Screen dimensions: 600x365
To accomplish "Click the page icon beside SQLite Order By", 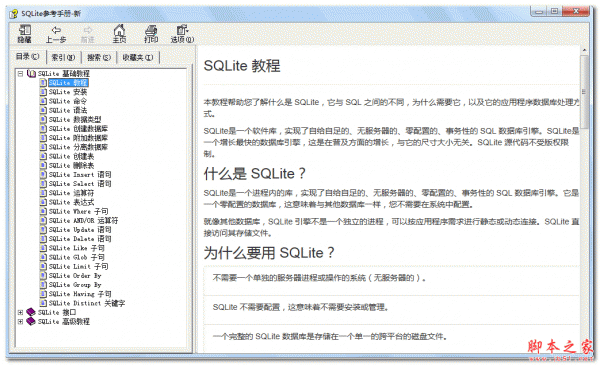I will click(43, 275).
